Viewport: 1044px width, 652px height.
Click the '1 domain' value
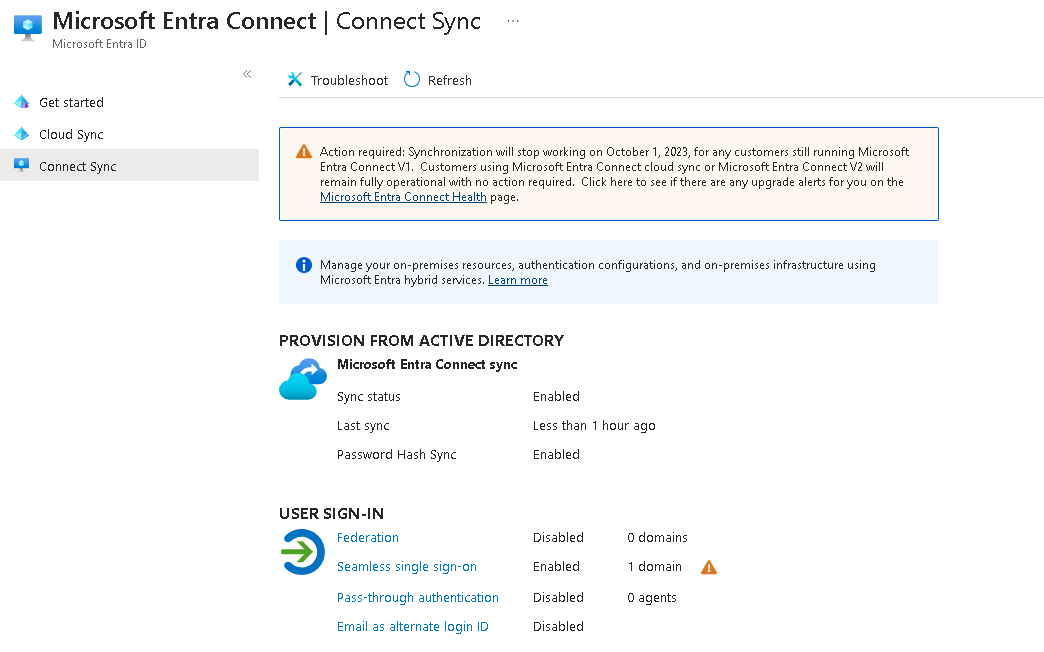654,567
